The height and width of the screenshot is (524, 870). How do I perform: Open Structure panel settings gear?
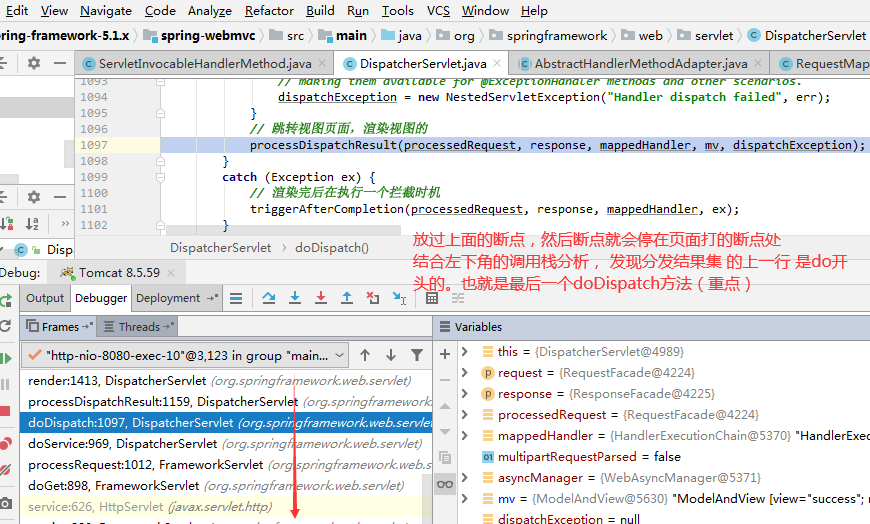[34, 197]
